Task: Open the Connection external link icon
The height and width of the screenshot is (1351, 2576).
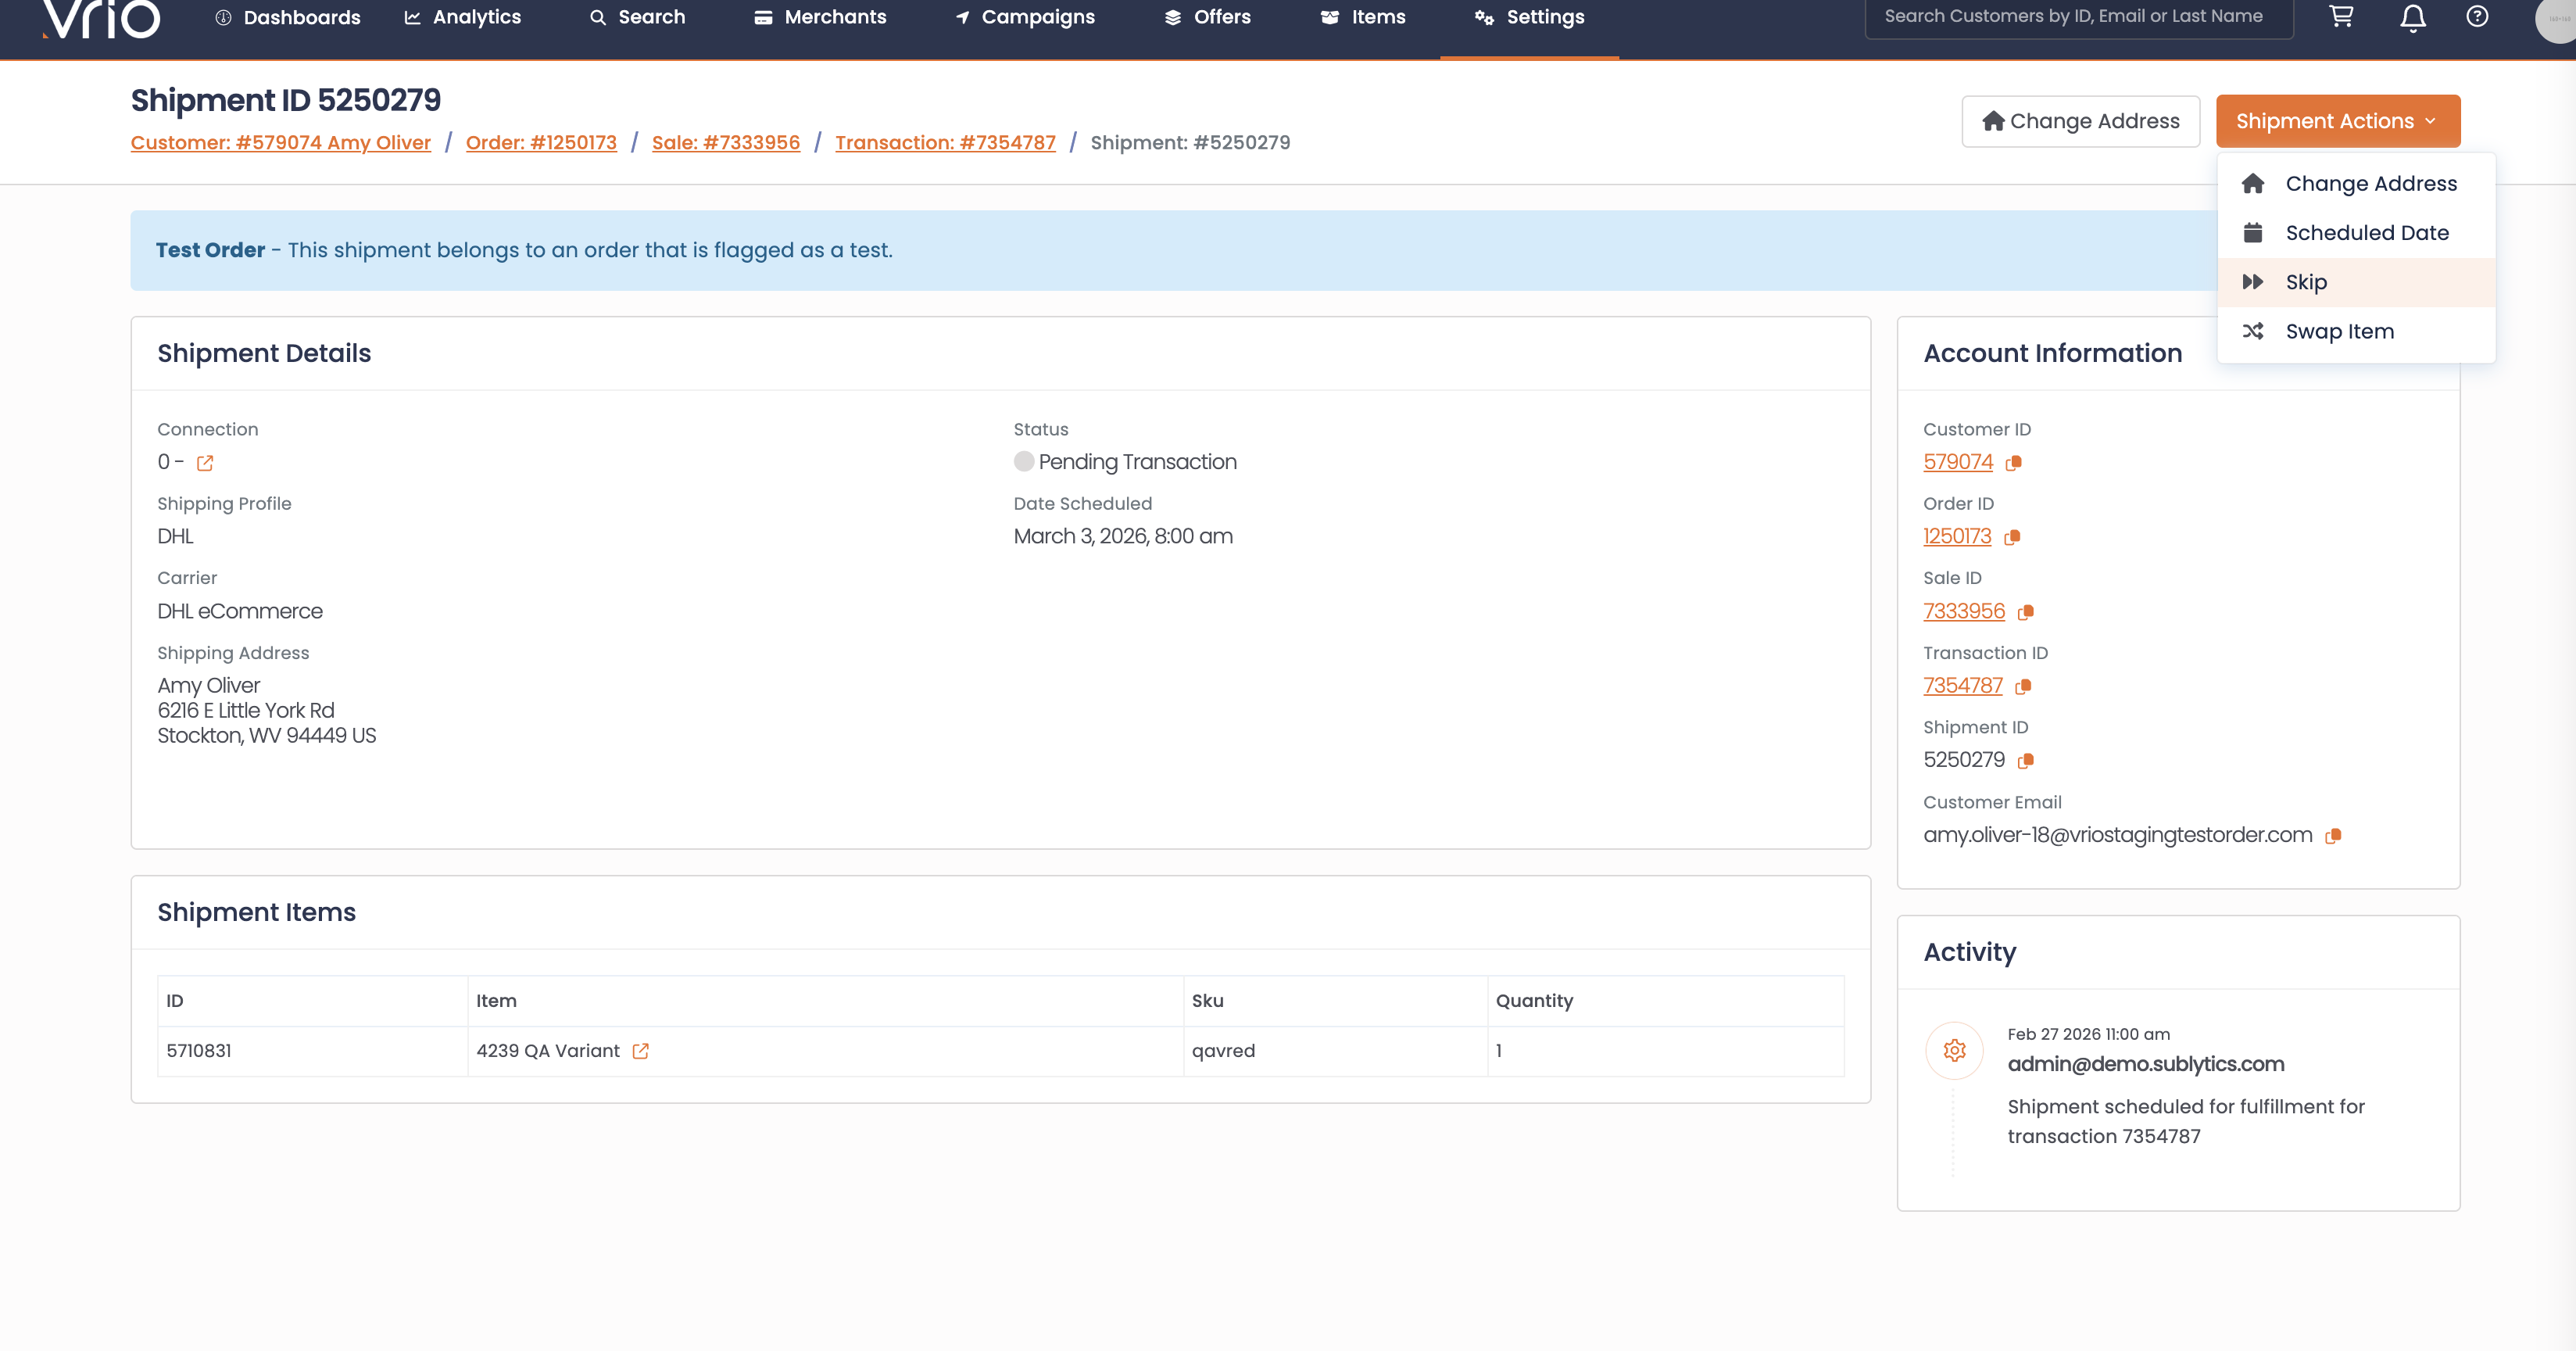Action: 205,463
